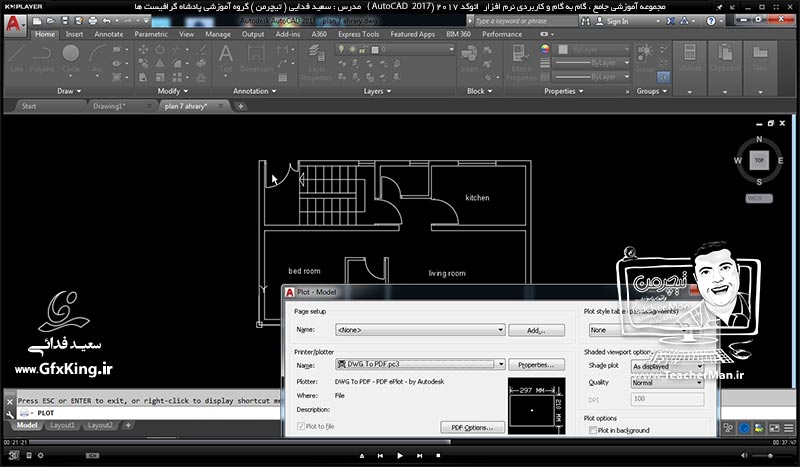Toggle Plot in background checkbox
Viewport: 800px width, 467px height.
(593, 430)
